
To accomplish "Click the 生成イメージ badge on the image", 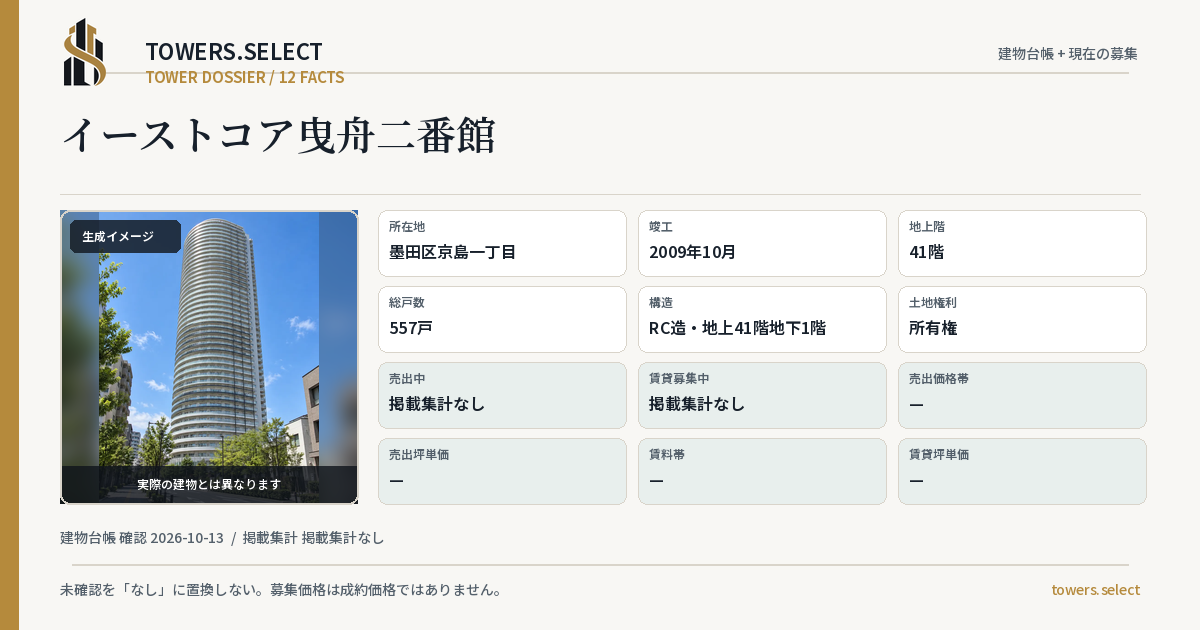I will 125,237.
